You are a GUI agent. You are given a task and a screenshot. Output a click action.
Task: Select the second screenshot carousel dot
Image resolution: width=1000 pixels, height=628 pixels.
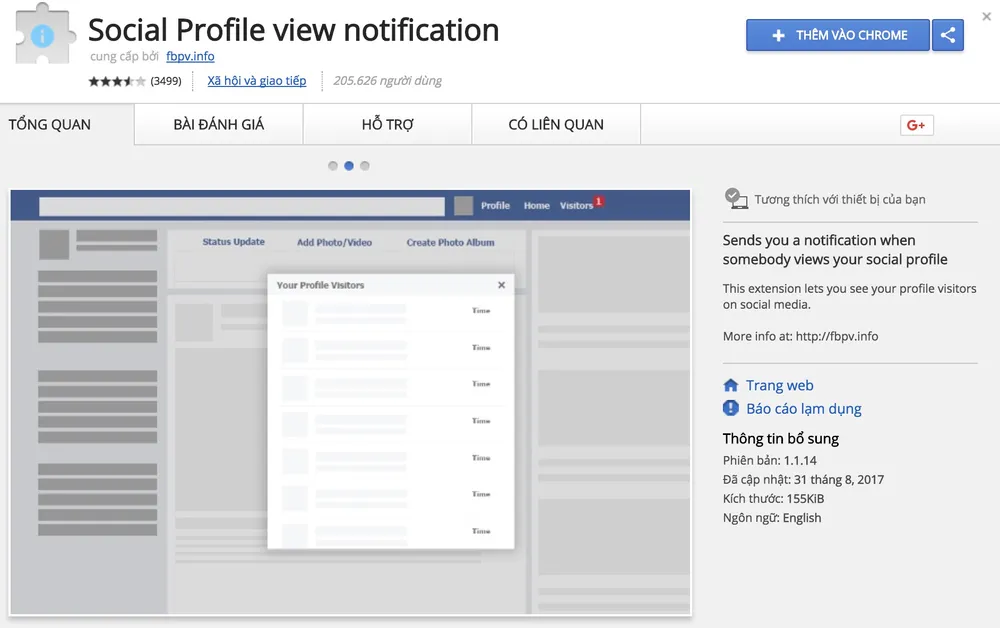point(349,166)
